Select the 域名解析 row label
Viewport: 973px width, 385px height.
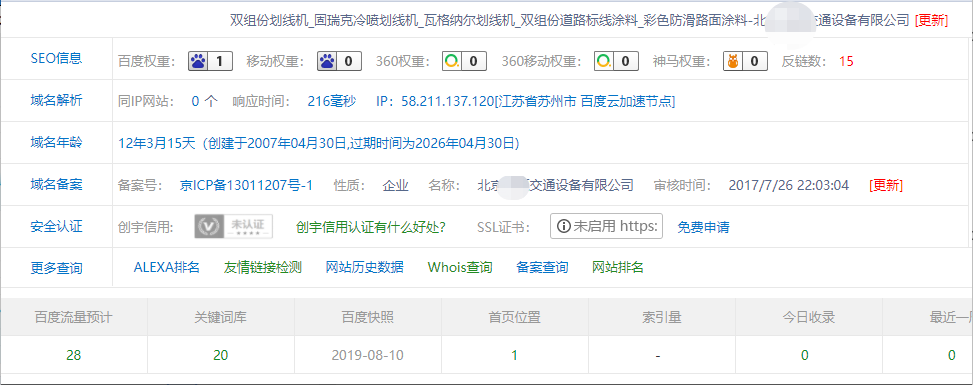pos(56,101)
